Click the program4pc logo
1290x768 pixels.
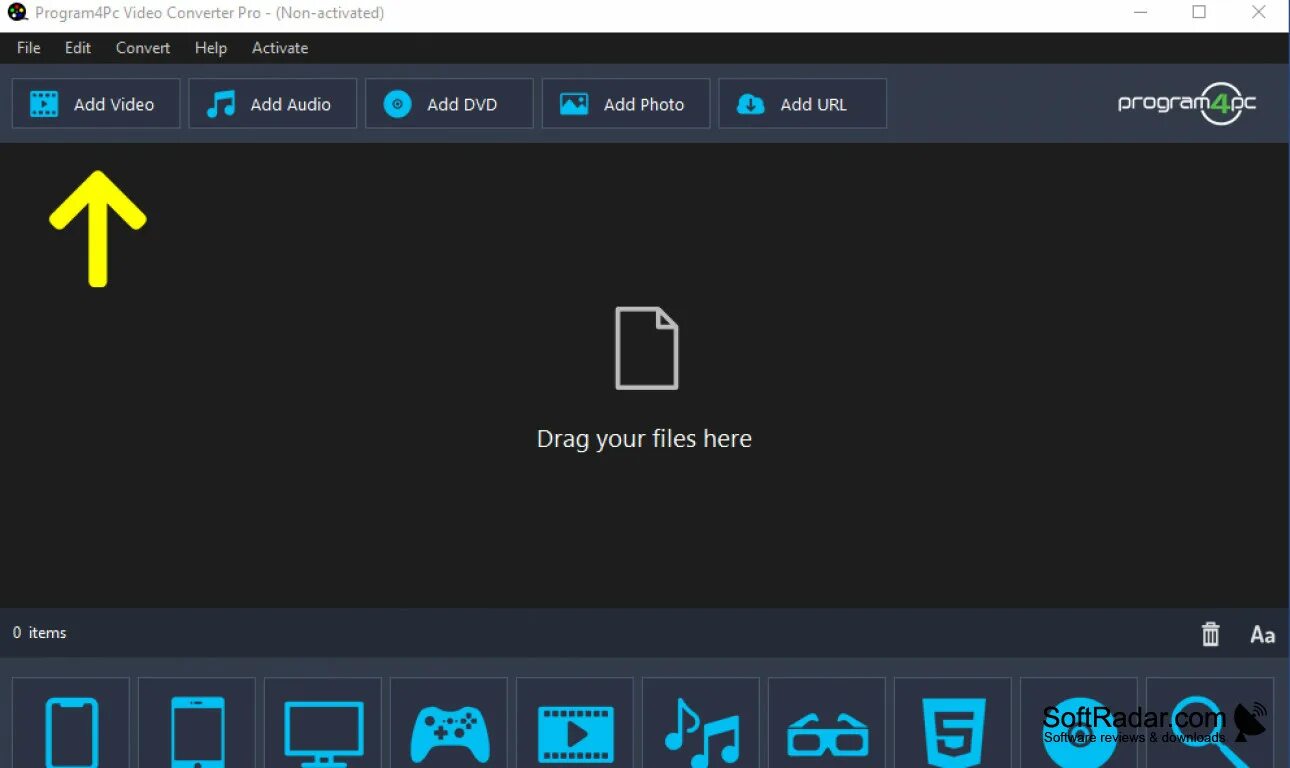(1186, 103)
